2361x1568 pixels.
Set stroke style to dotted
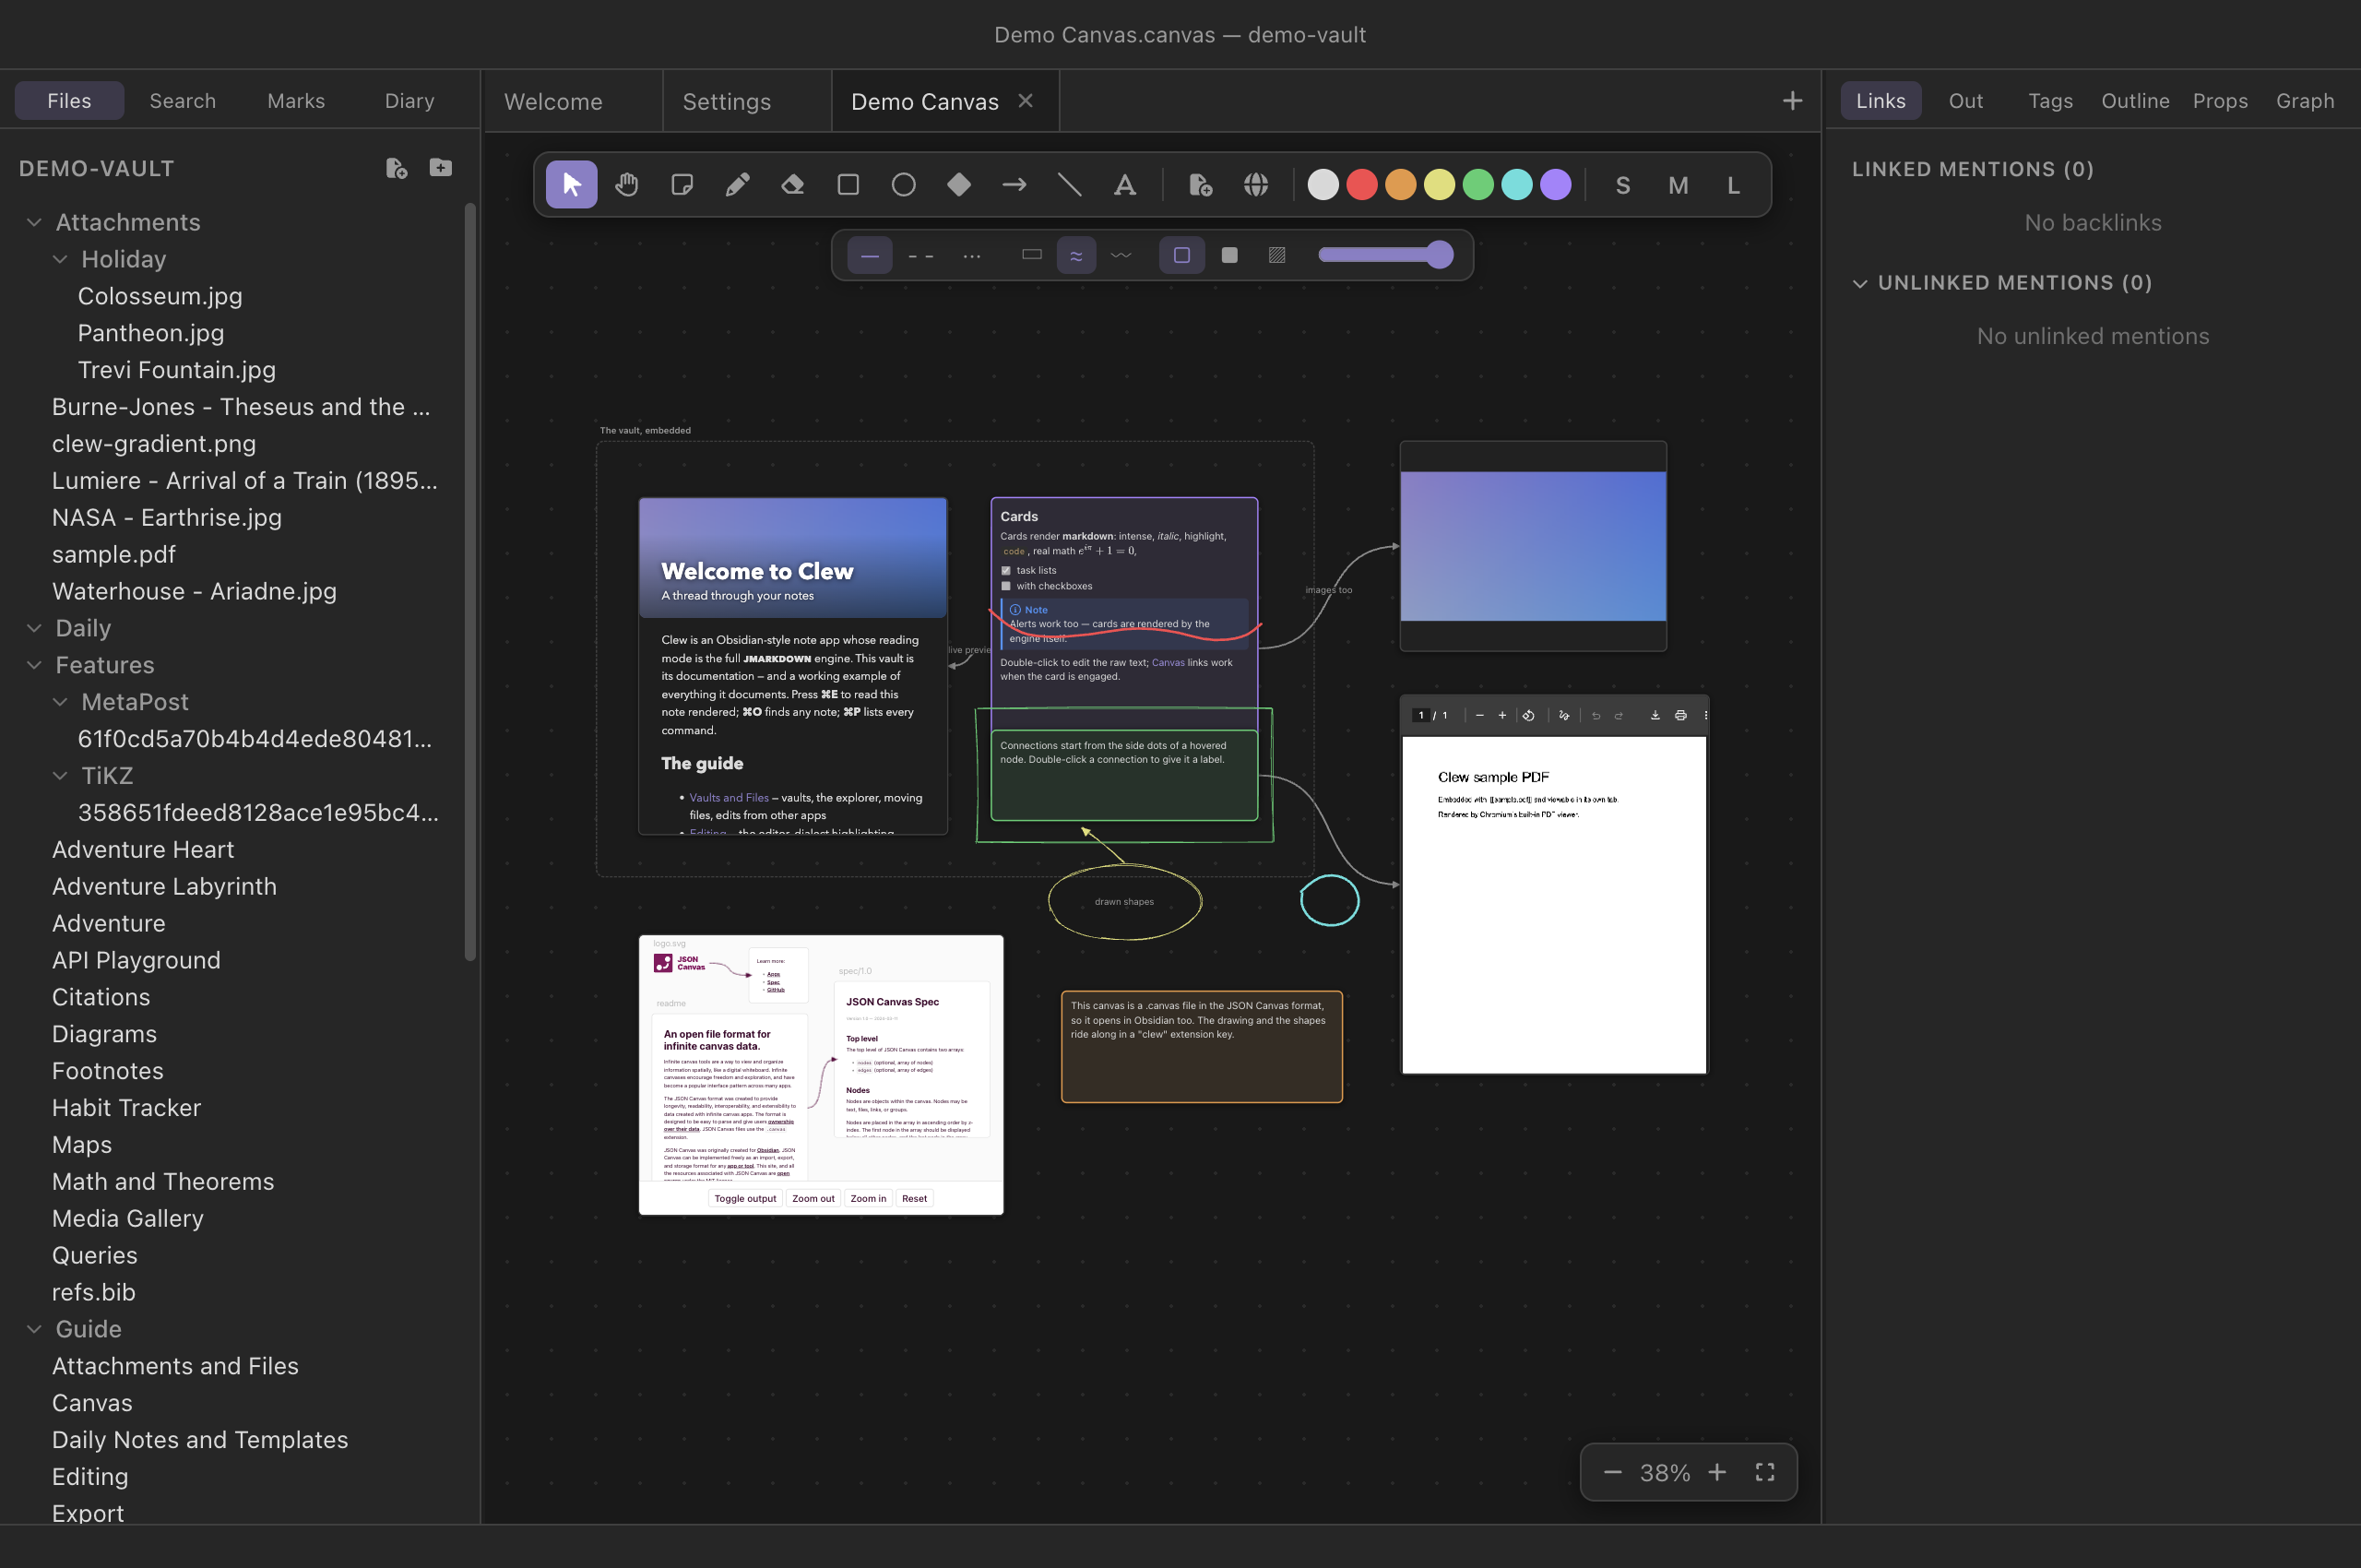pyautogui.click(x=972, y=256)
